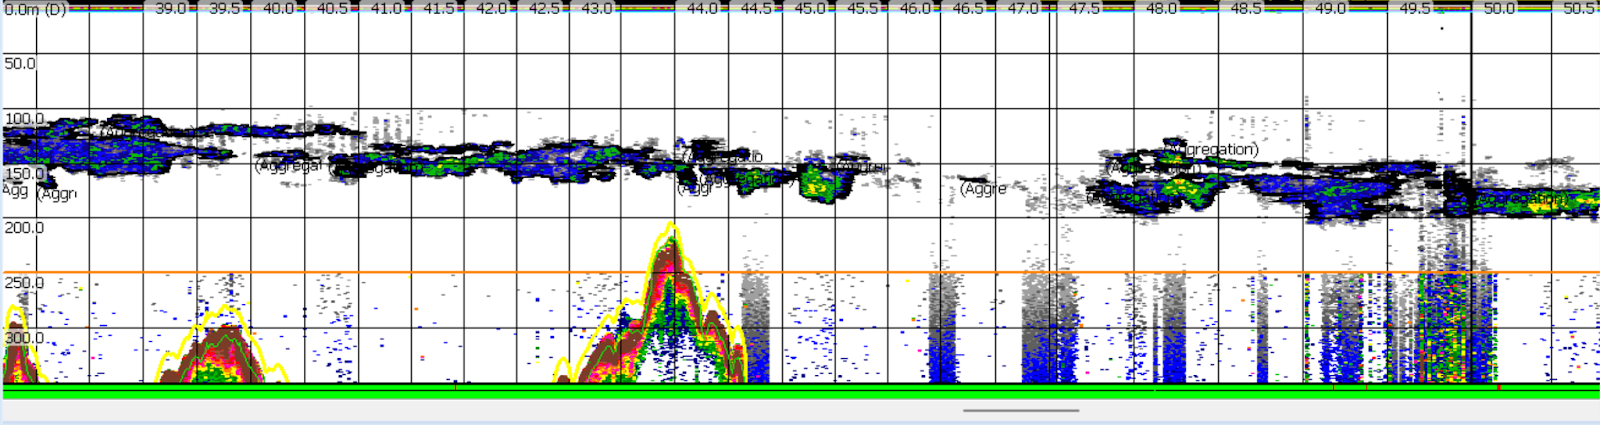Click the 41.0 distance marker
Image resolution: width=1600 pixels, height=425 pixels.
(x=385, y=8)
